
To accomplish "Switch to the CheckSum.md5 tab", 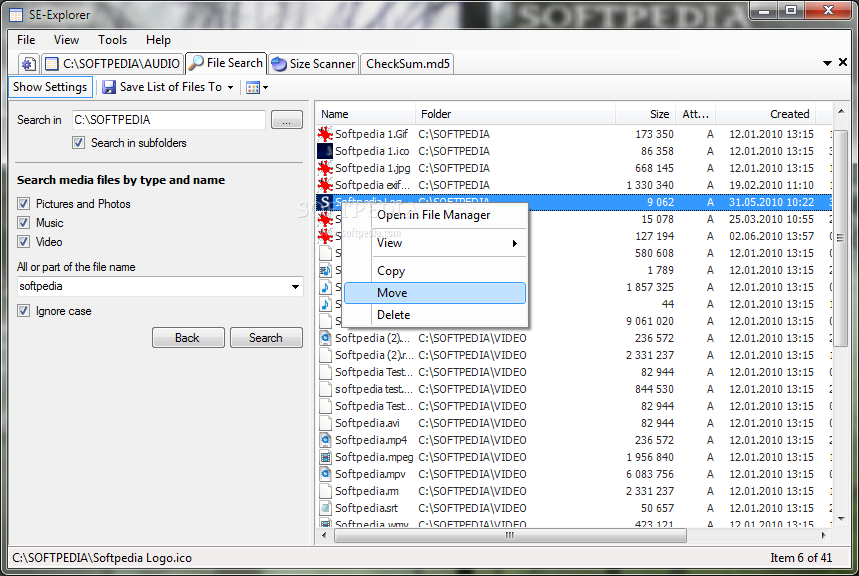I will click(407, 64).
